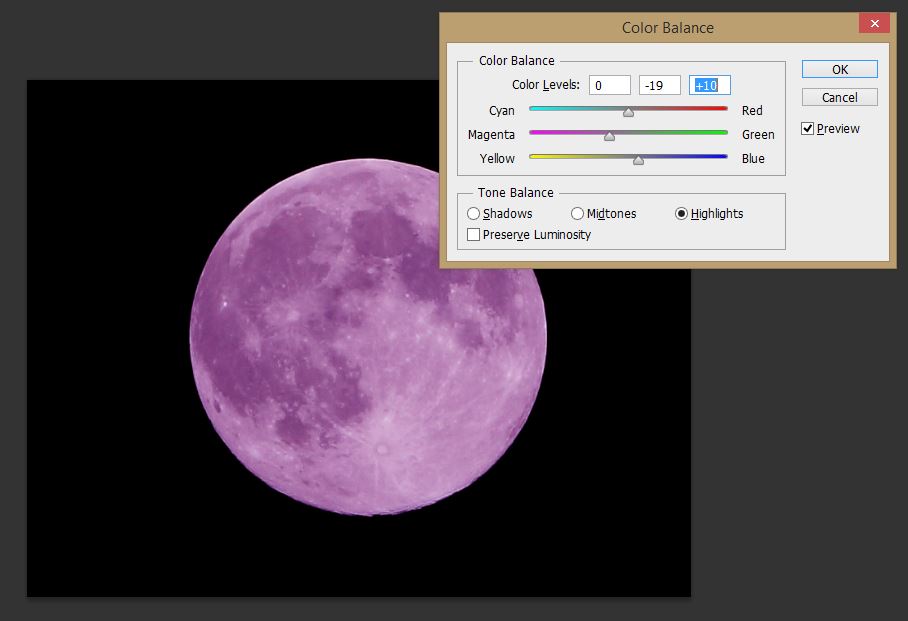
Task: Choose the Highlights radio button
Action: click(682, 214)
